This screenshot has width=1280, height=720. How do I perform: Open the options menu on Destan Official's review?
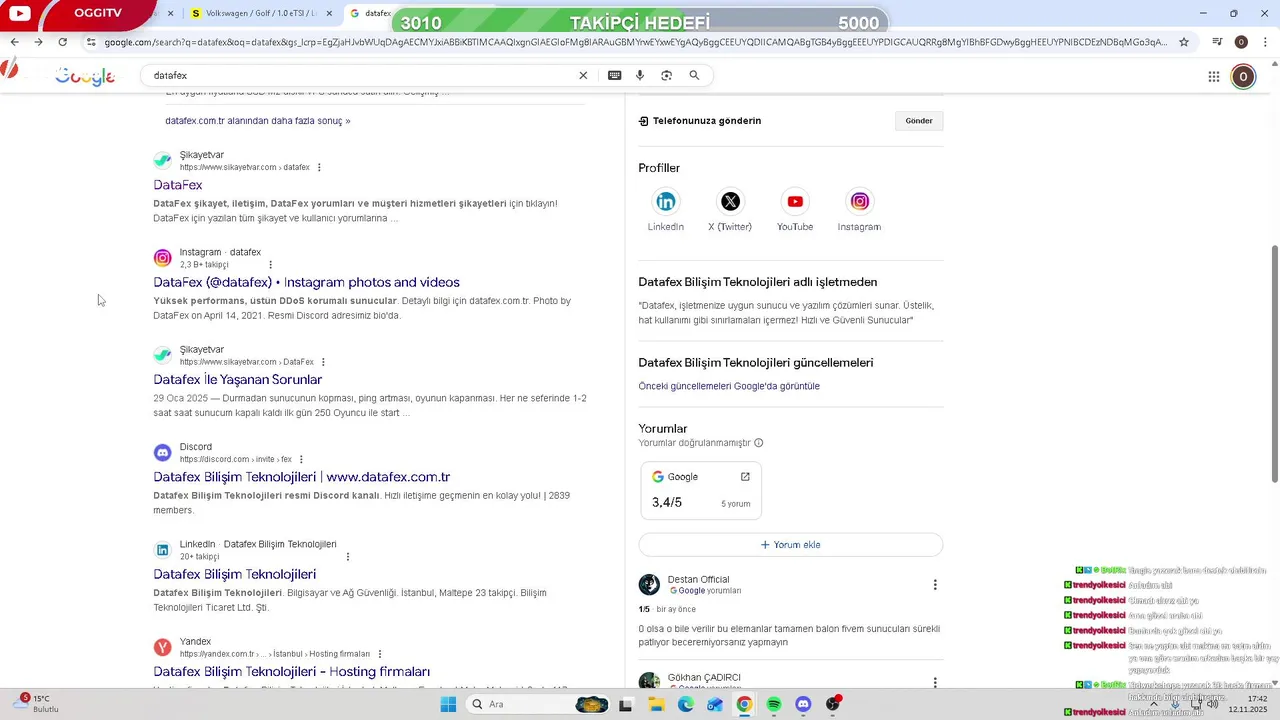tap(935, 585)
